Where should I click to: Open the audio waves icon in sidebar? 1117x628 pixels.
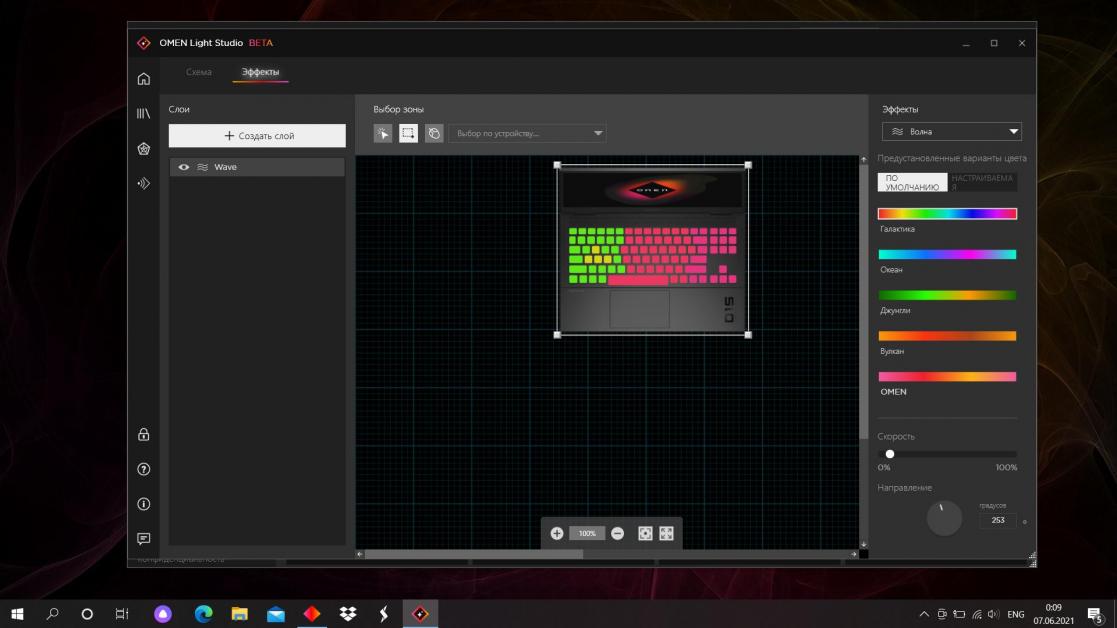[x=144, y=183]
